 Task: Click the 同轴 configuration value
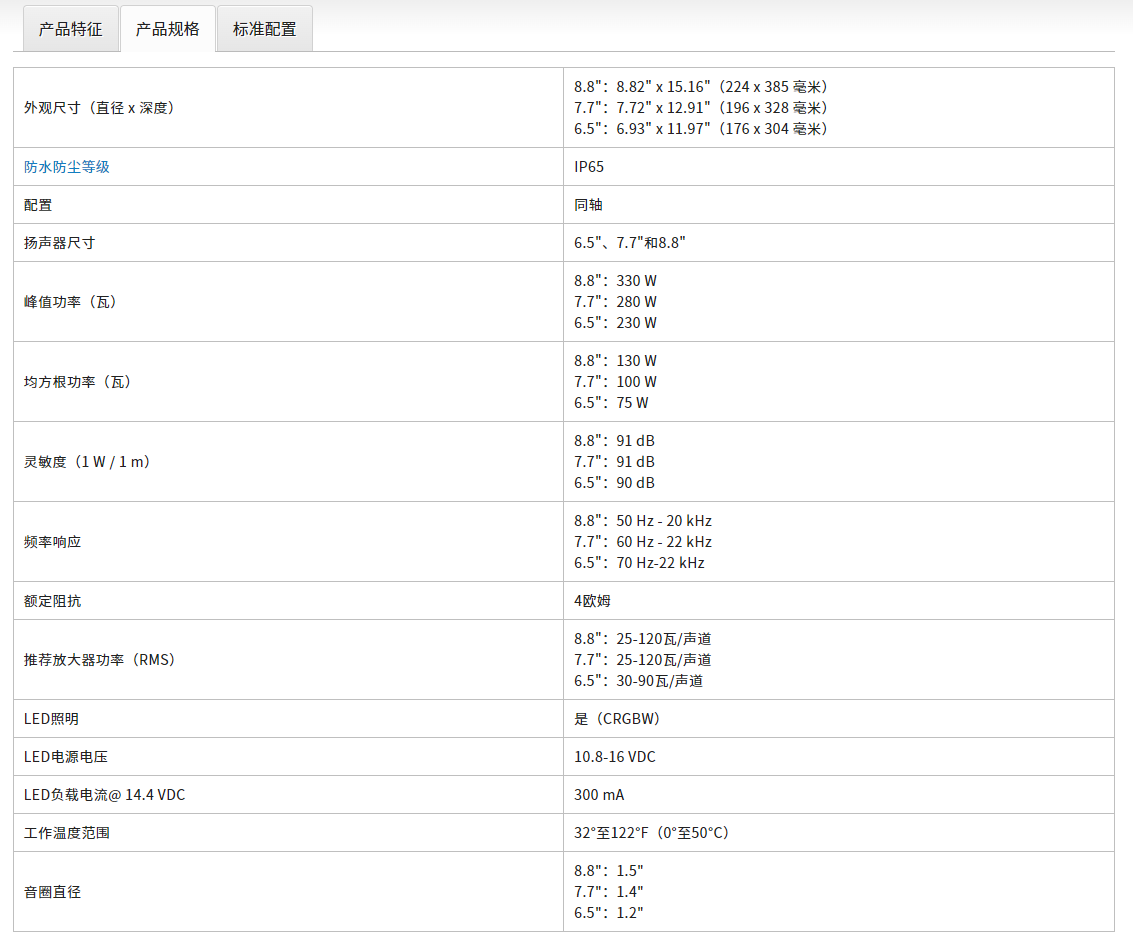pos(588,205)
